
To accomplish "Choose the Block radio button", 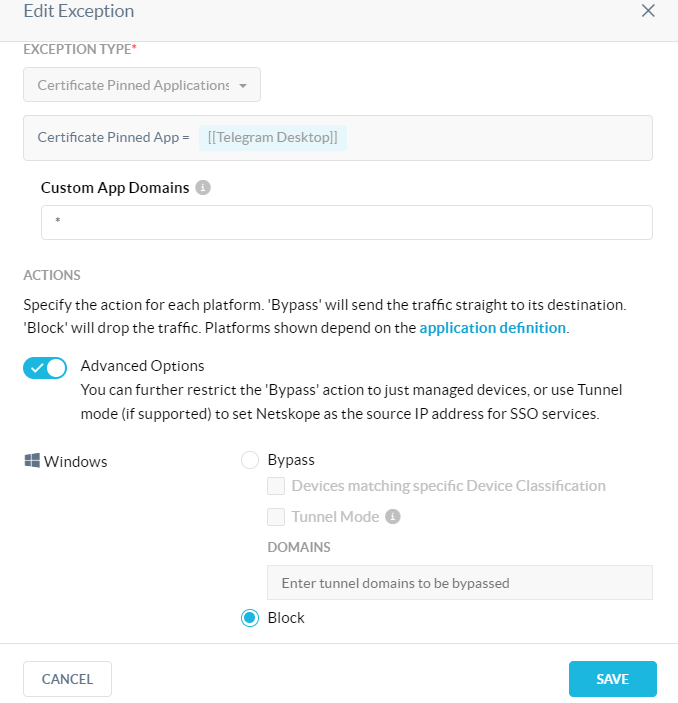I will pyautogui.click(x=250, y=618).
